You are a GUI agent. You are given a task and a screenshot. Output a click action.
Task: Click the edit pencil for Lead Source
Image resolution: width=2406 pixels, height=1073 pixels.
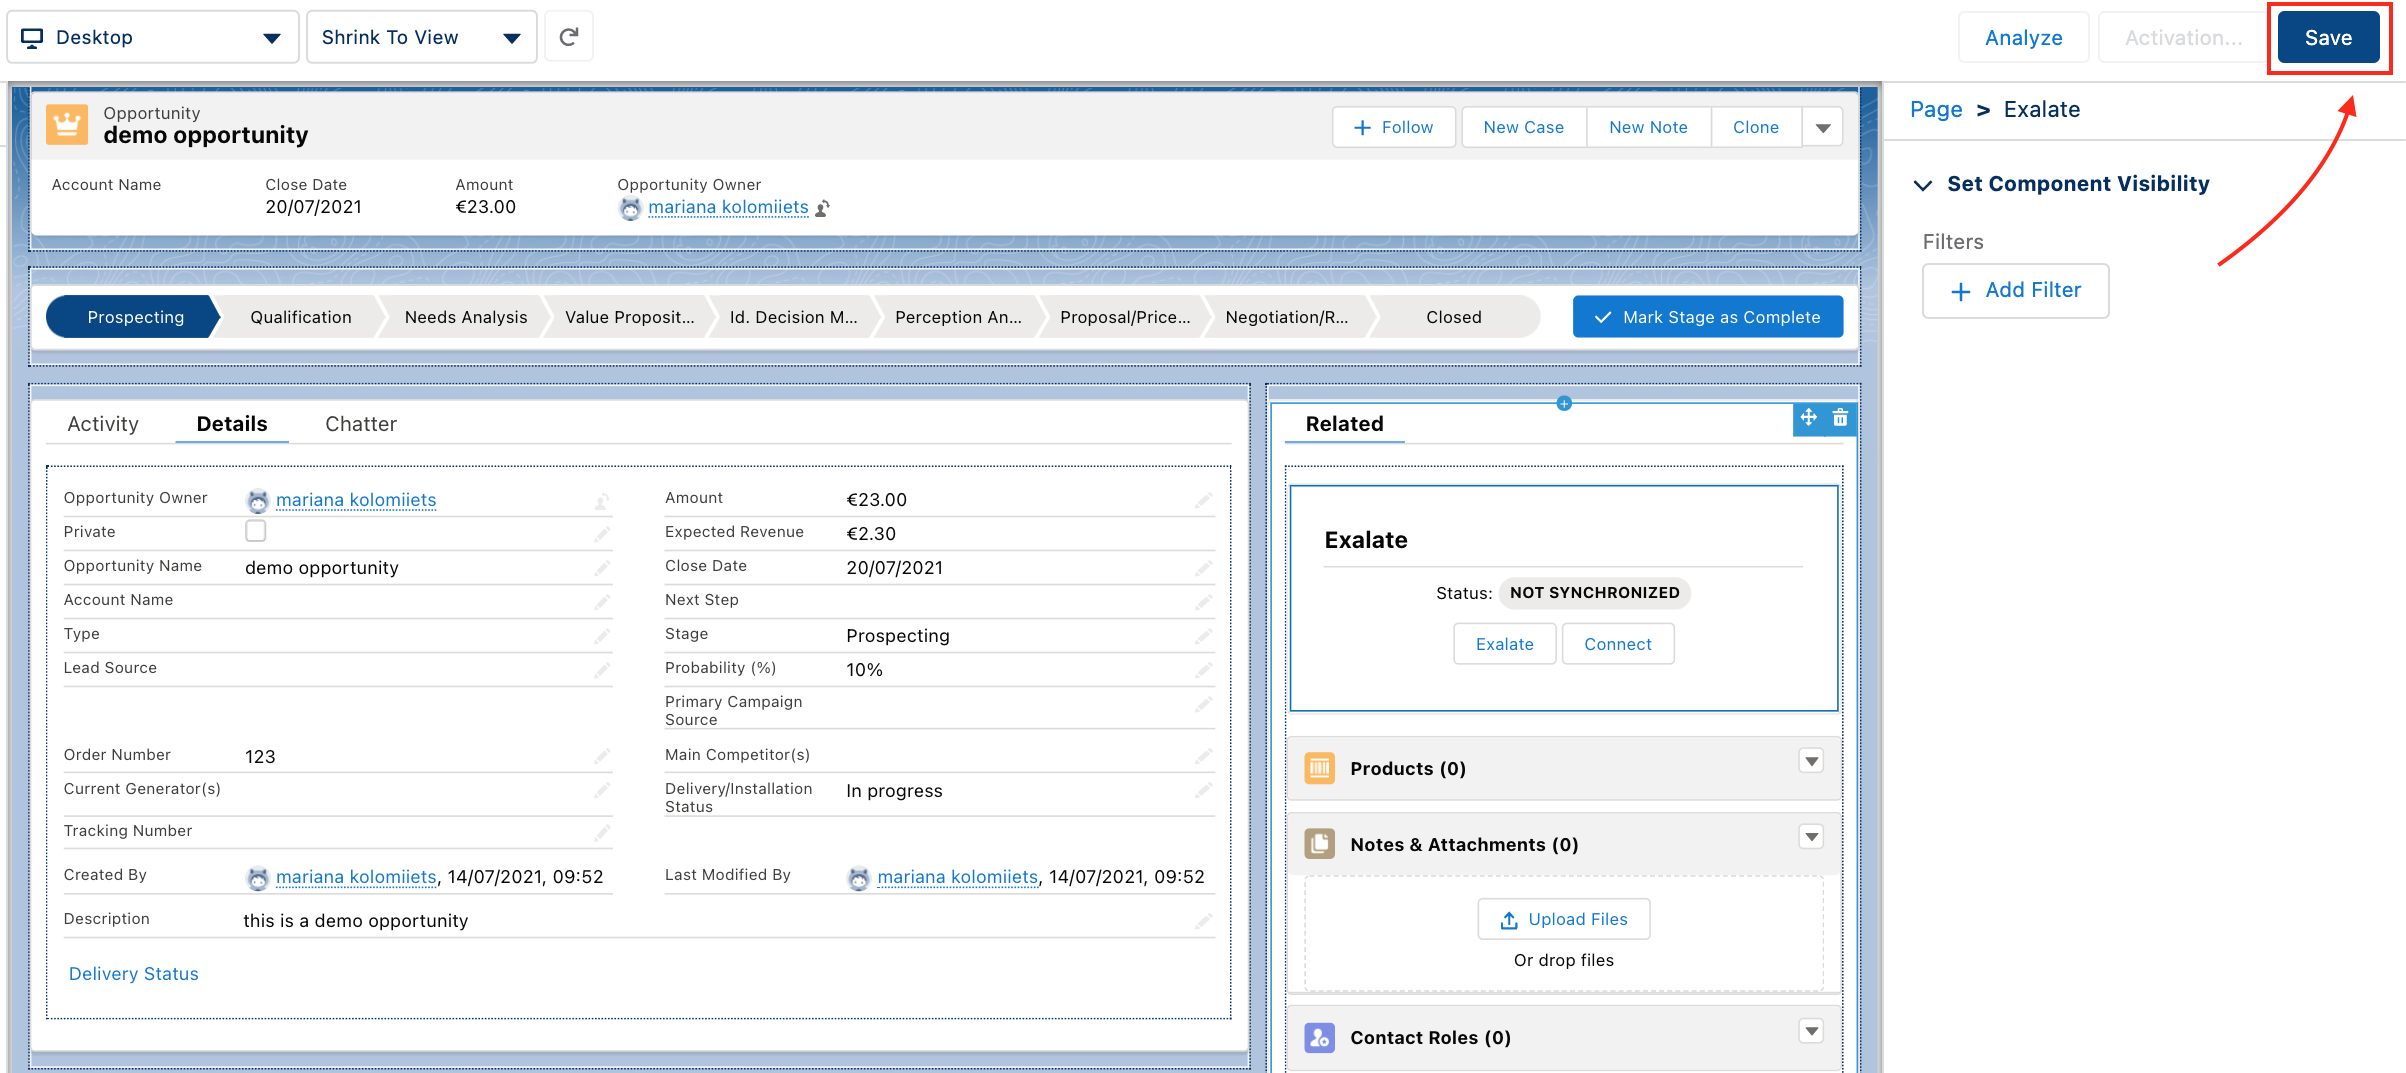[602, 670]
